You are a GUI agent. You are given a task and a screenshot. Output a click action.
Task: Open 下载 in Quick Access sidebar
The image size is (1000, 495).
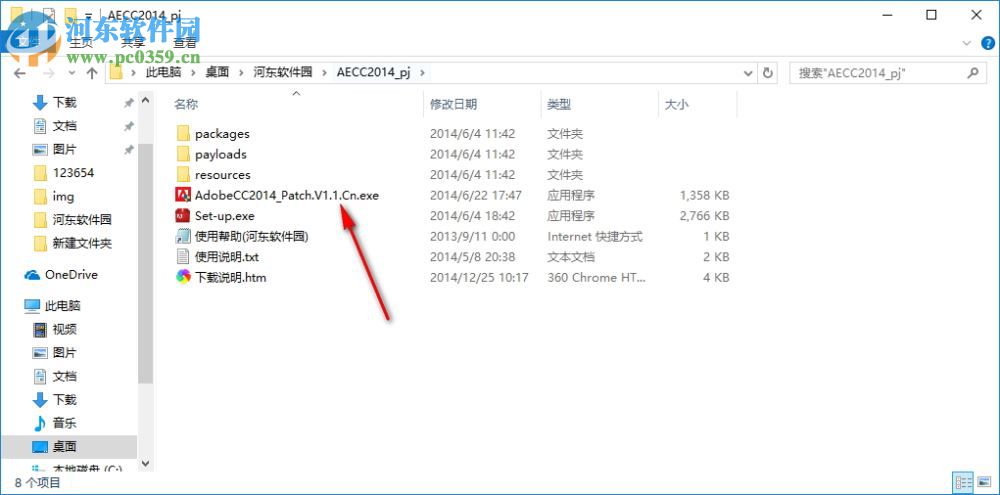click(64, 102)
